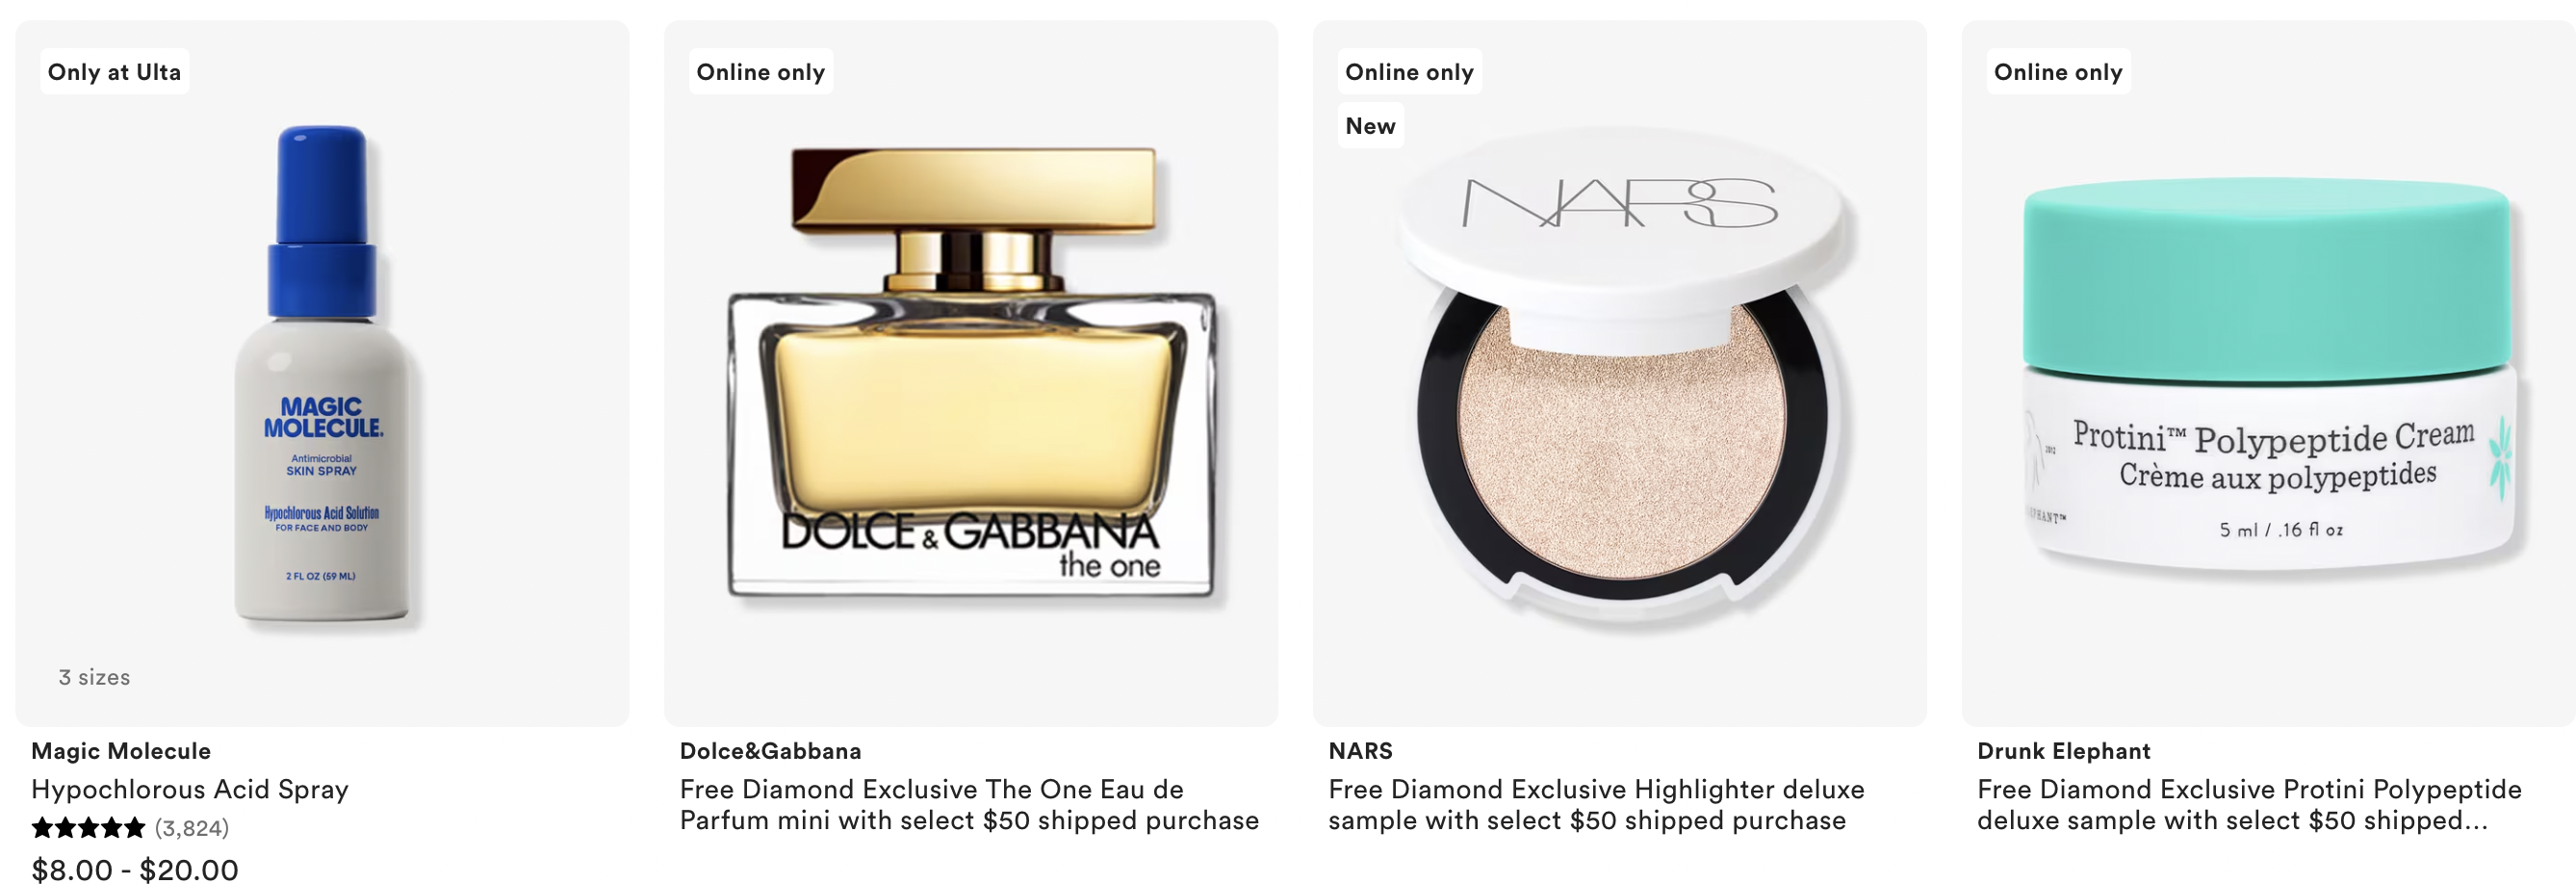
Task: Click the Dolce&Gabbana "Online only" badge
Action: click(761, 72)
